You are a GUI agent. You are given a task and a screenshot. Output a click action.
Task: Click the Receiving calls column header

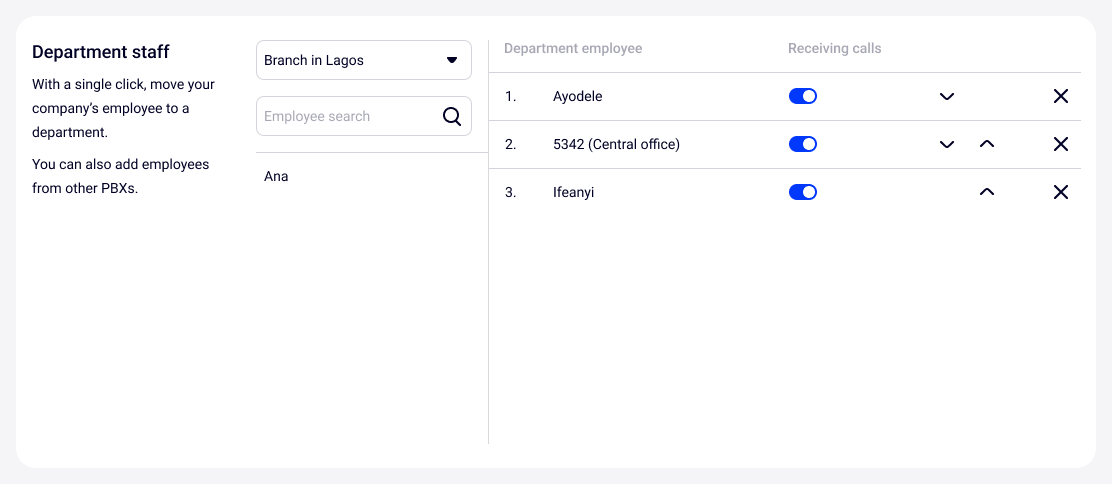point(835,49)
